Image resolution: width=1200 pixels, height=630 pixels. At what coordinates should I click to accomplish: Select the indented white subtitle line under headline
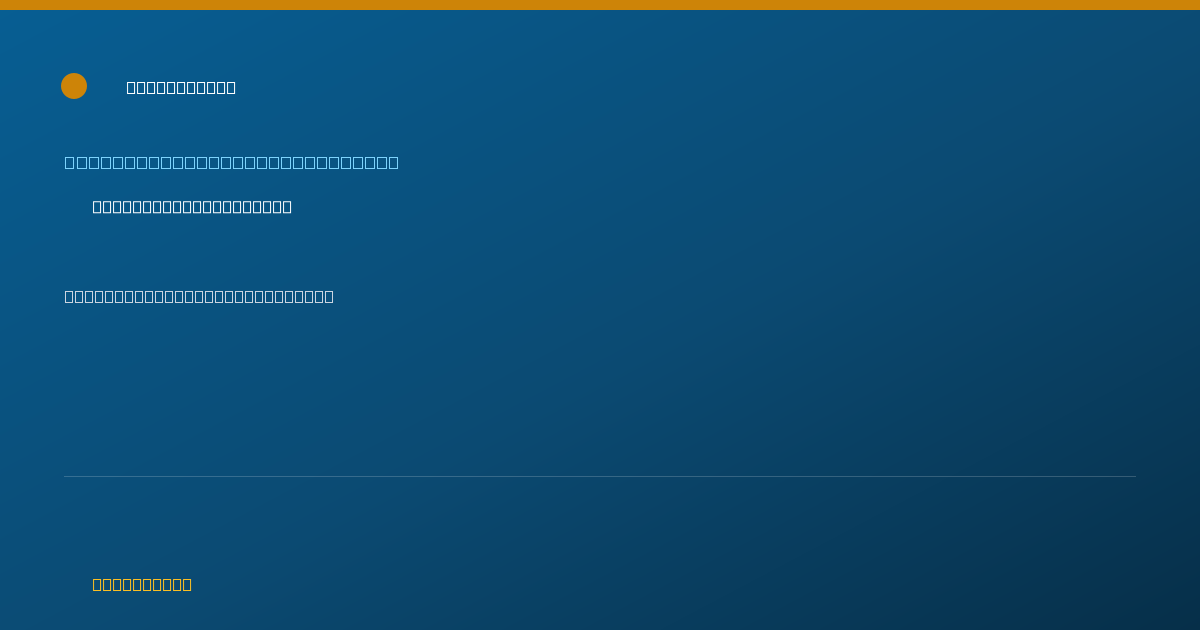click(192, 206)
